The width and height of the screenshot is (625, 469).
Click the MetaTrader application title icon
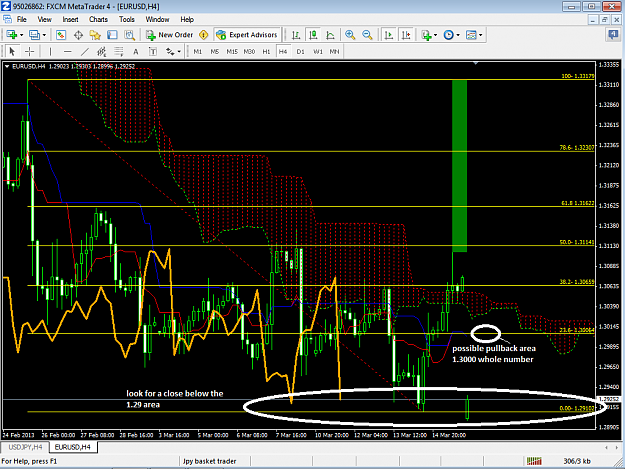(x=6, y=6)
